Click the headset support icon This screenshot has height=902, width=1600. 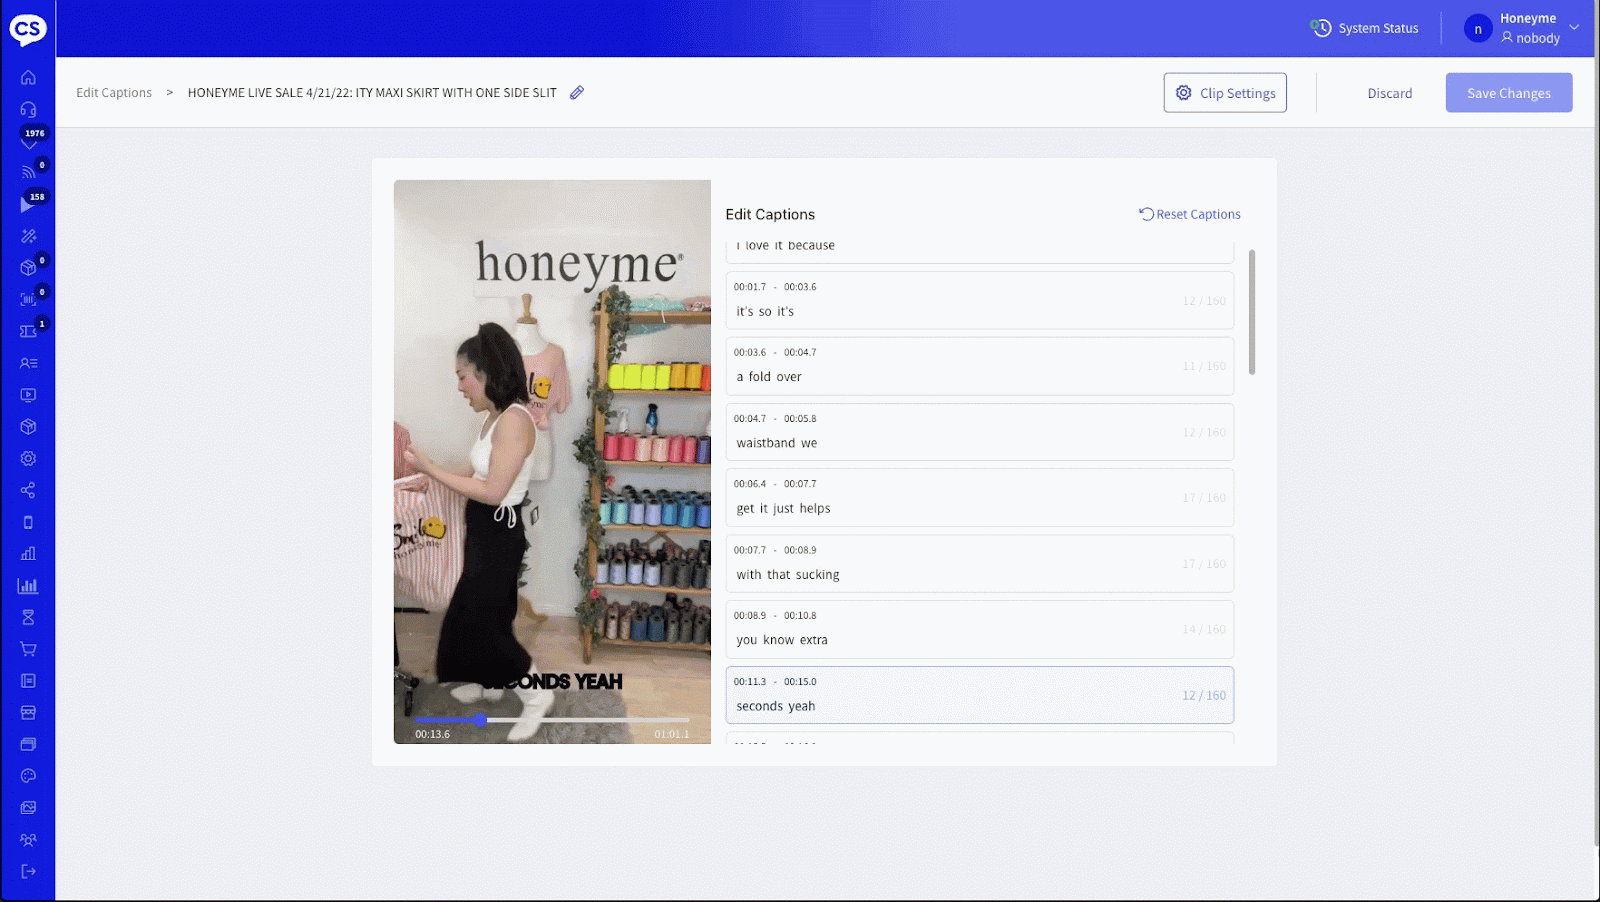coord(28,109)
